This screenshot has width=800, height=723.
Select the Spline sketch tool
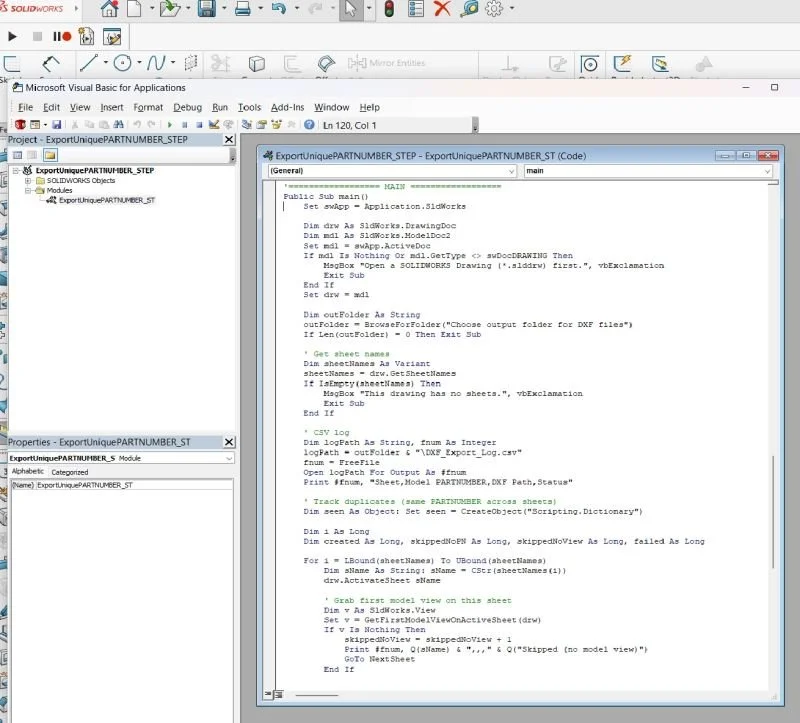156,63
